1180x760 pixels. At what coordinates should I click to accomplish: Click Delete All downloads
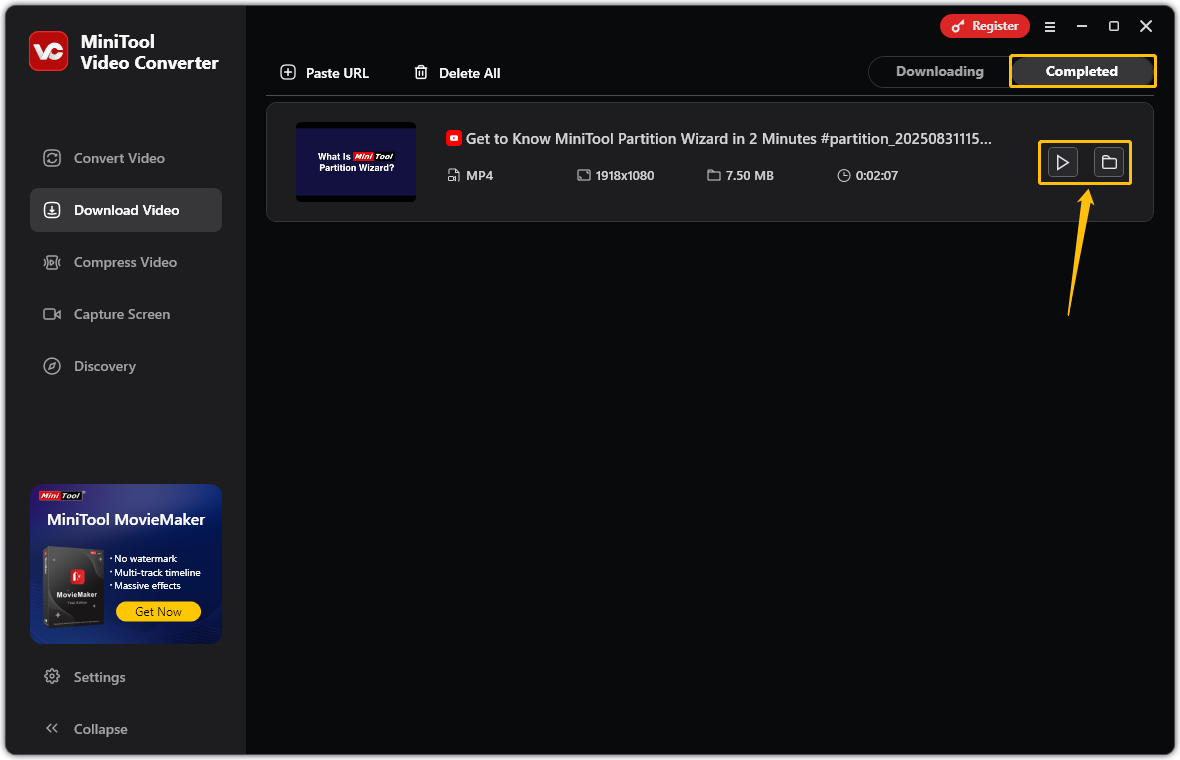click(x=457, y=73)
